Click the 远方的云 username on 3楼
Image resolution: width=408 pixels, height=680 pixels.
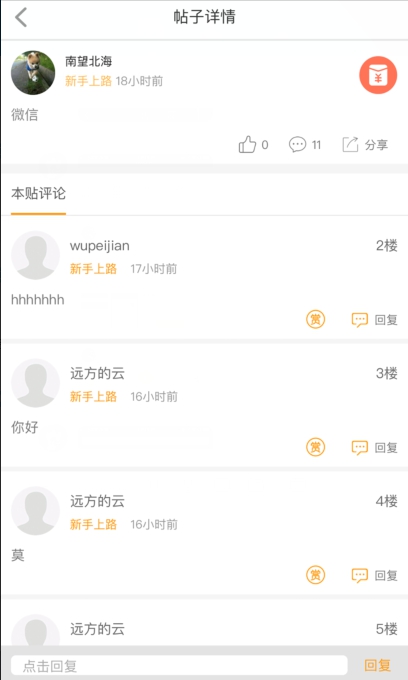coord(98,373)
